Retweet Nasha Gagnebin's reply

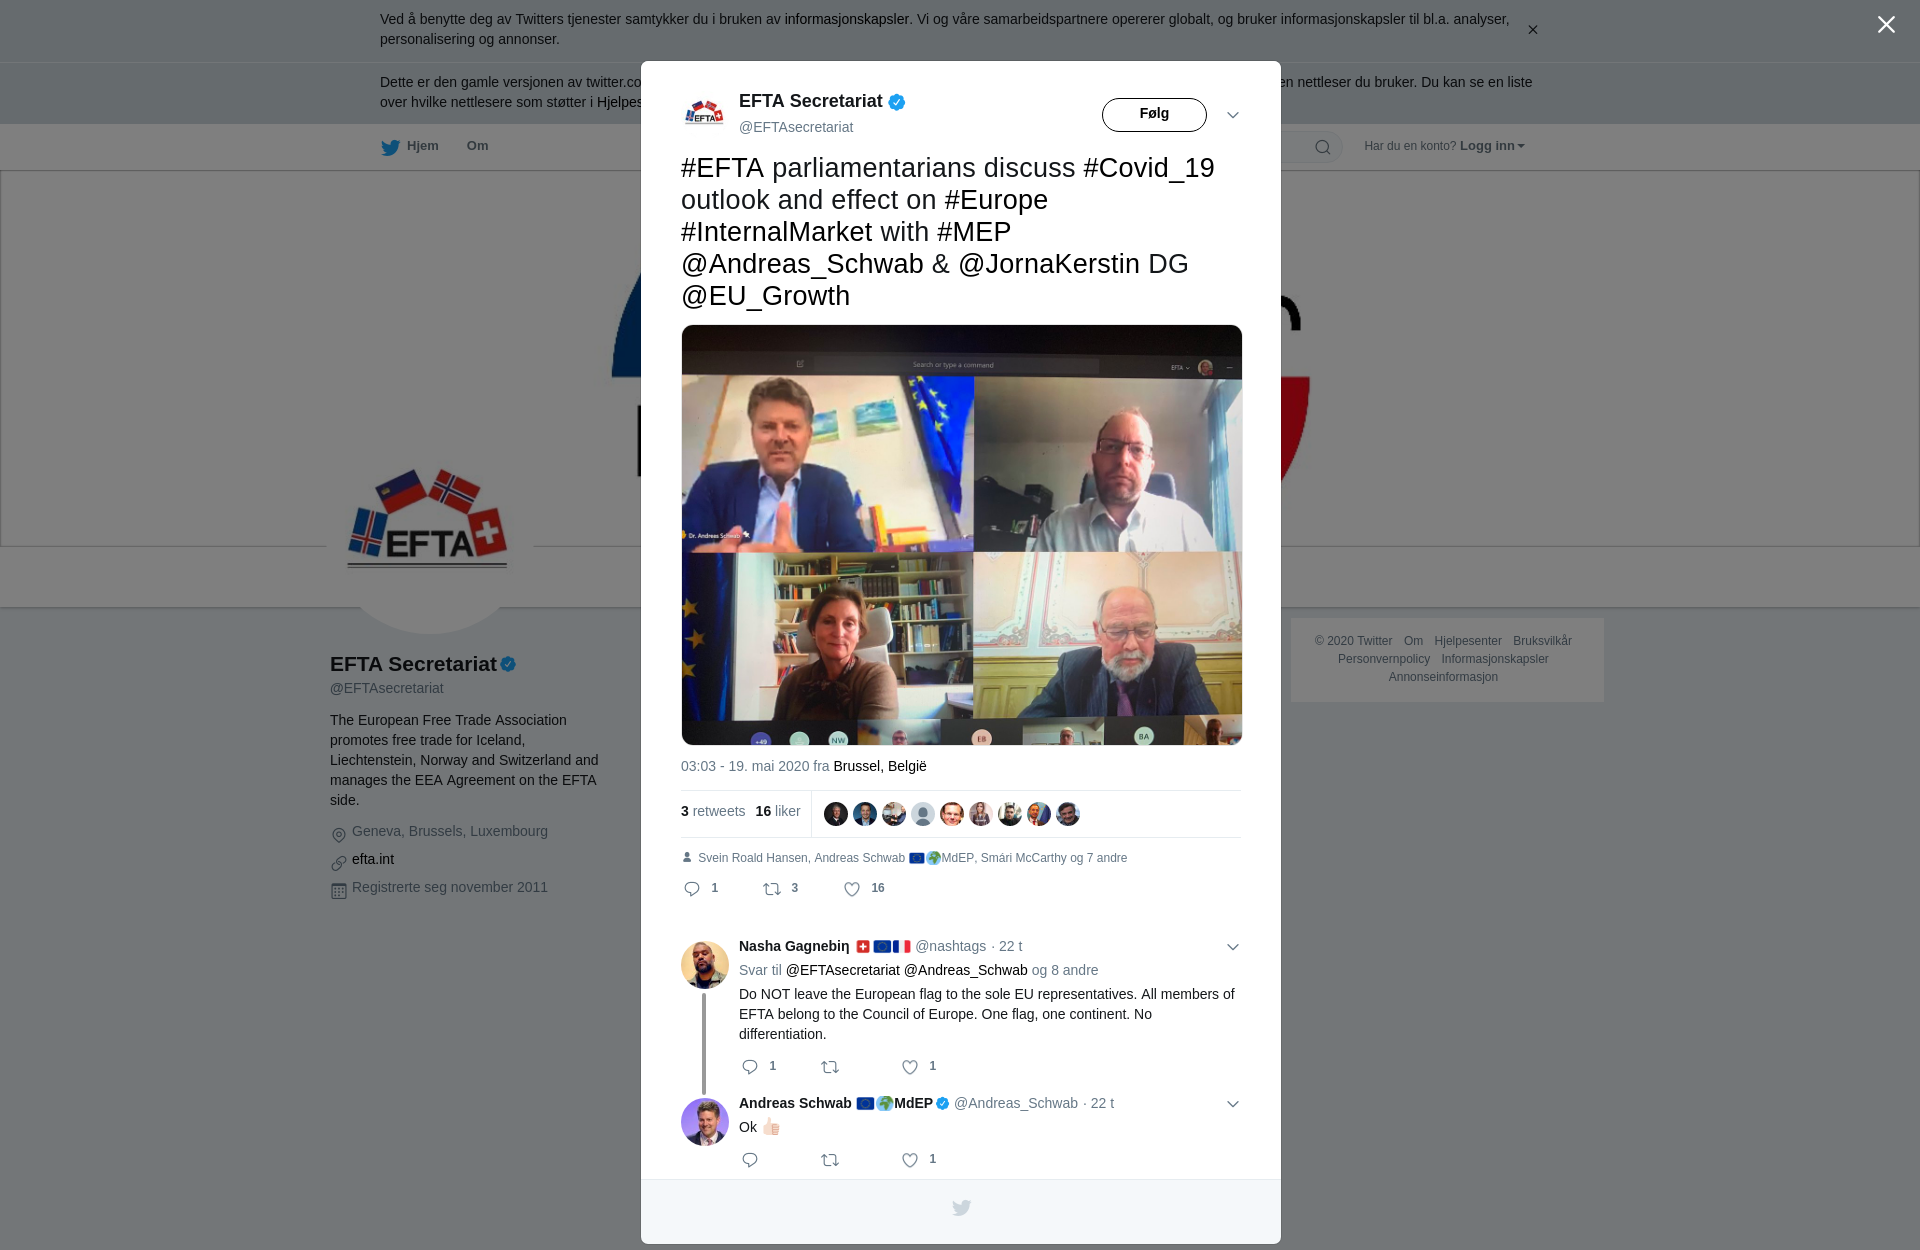[x=830, y=1067]
